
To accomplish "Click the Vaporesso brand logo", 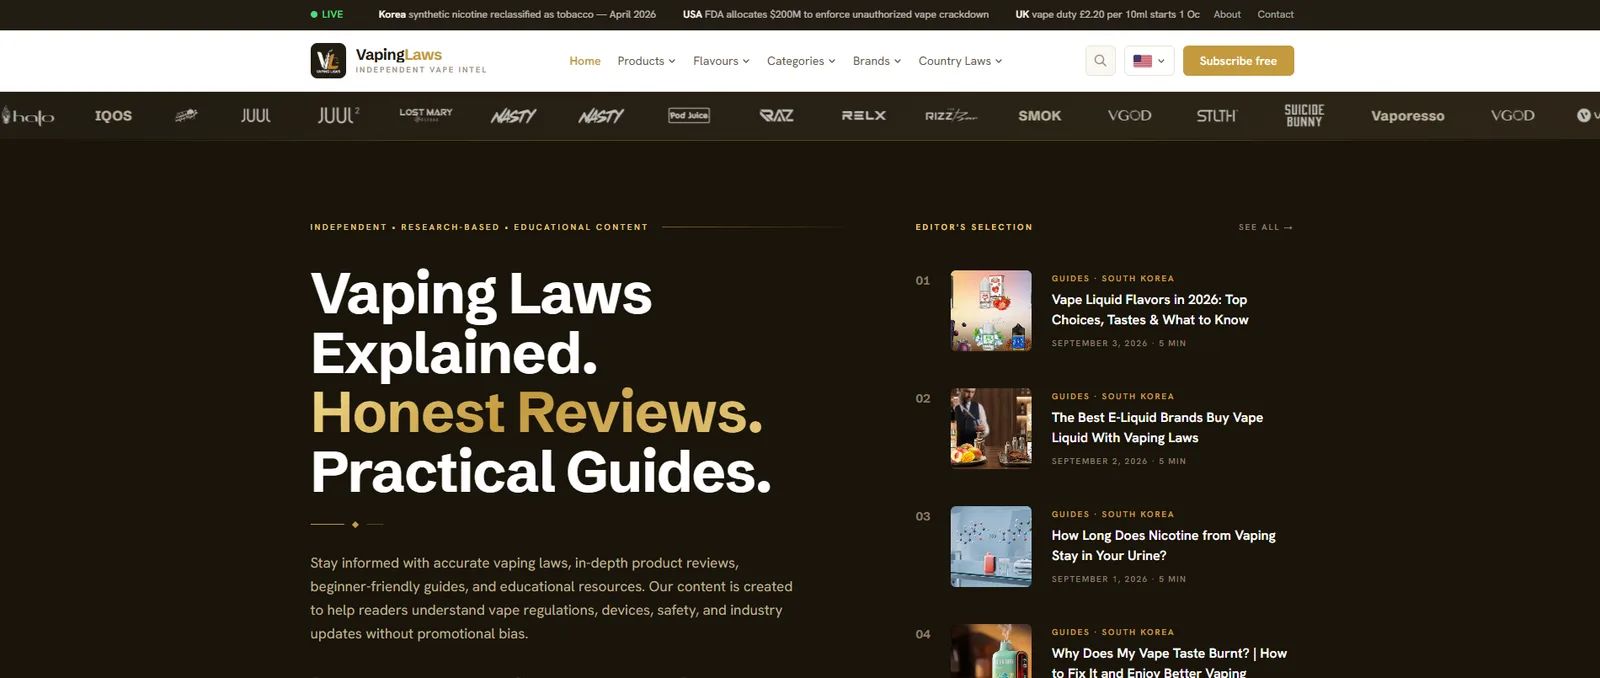I will [1408, 116].
